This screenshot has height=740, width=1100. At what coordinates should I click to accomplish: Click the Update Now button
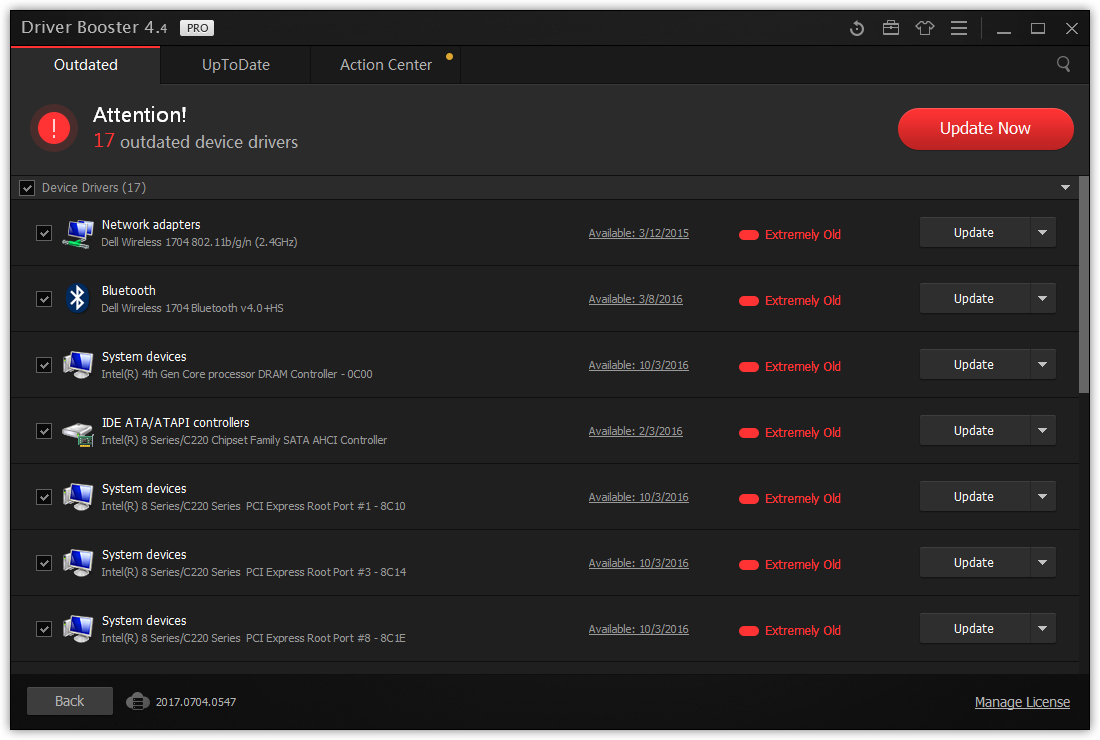click(x=985, y=128)
